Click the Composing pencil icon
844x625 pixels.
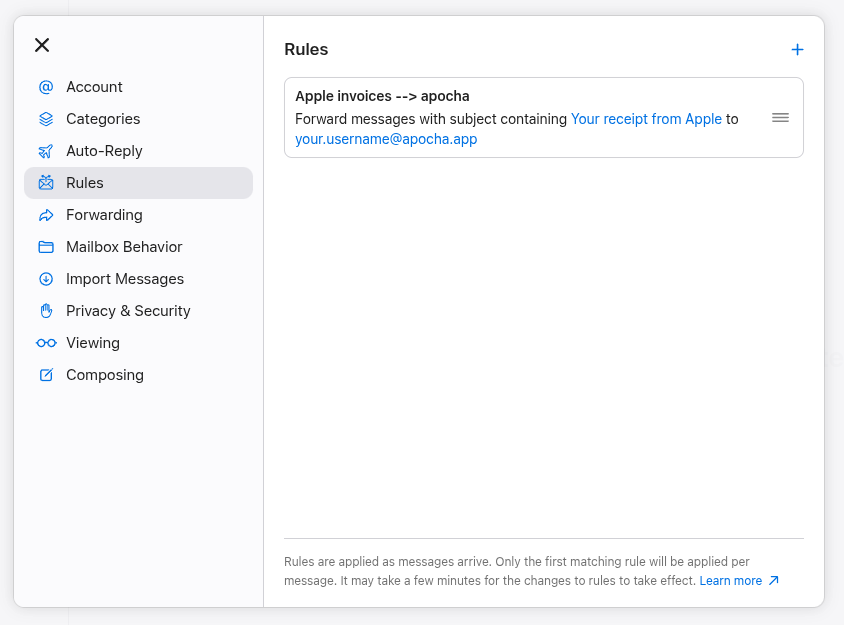tap(46, 375)
